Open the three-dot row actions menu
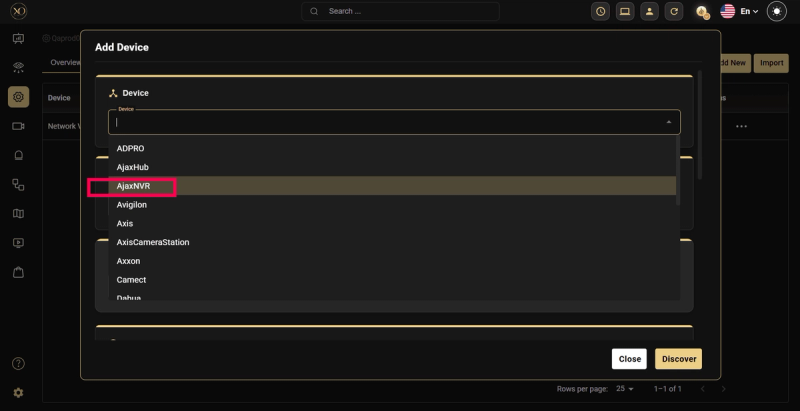The width and height of the screenshot is (800, 411). tap(741, 126)
